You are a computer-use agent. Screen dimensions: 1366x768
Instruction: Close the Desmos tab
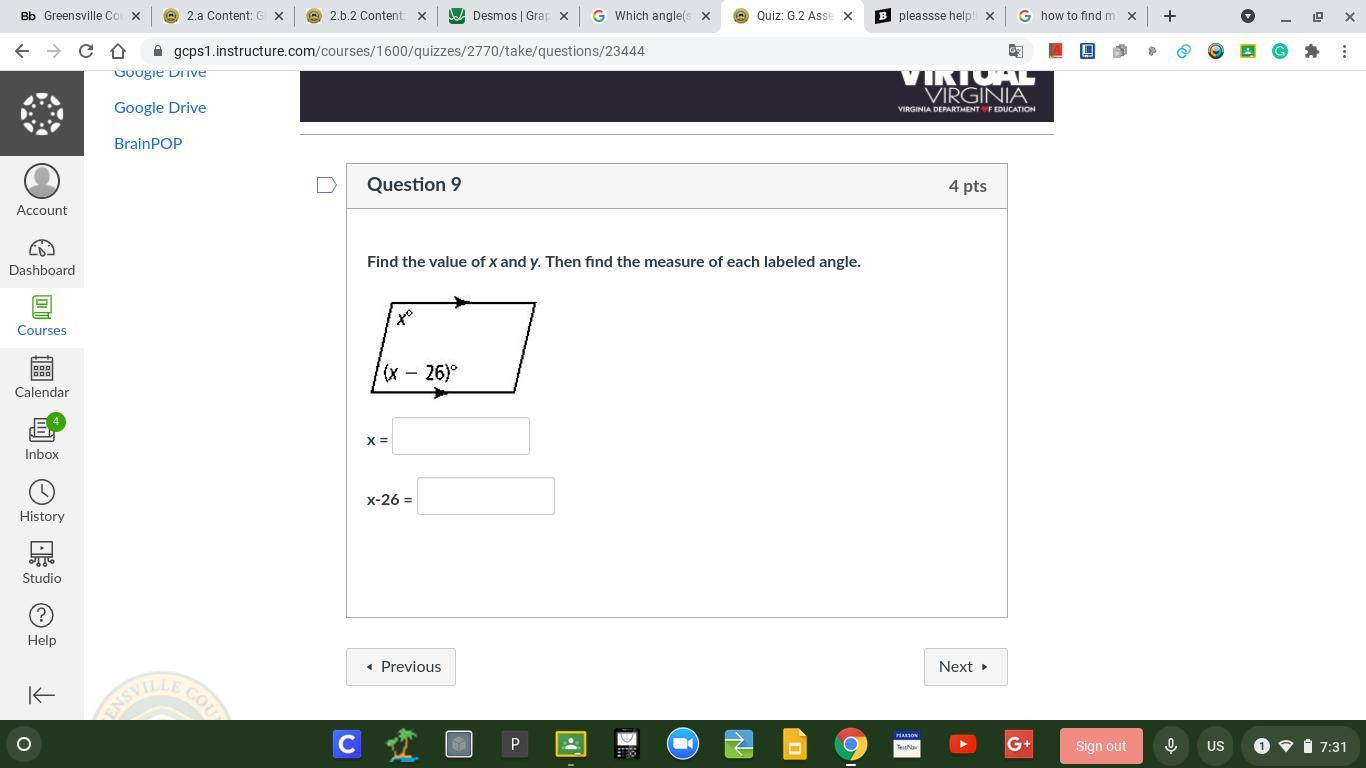tap(563, 16)
